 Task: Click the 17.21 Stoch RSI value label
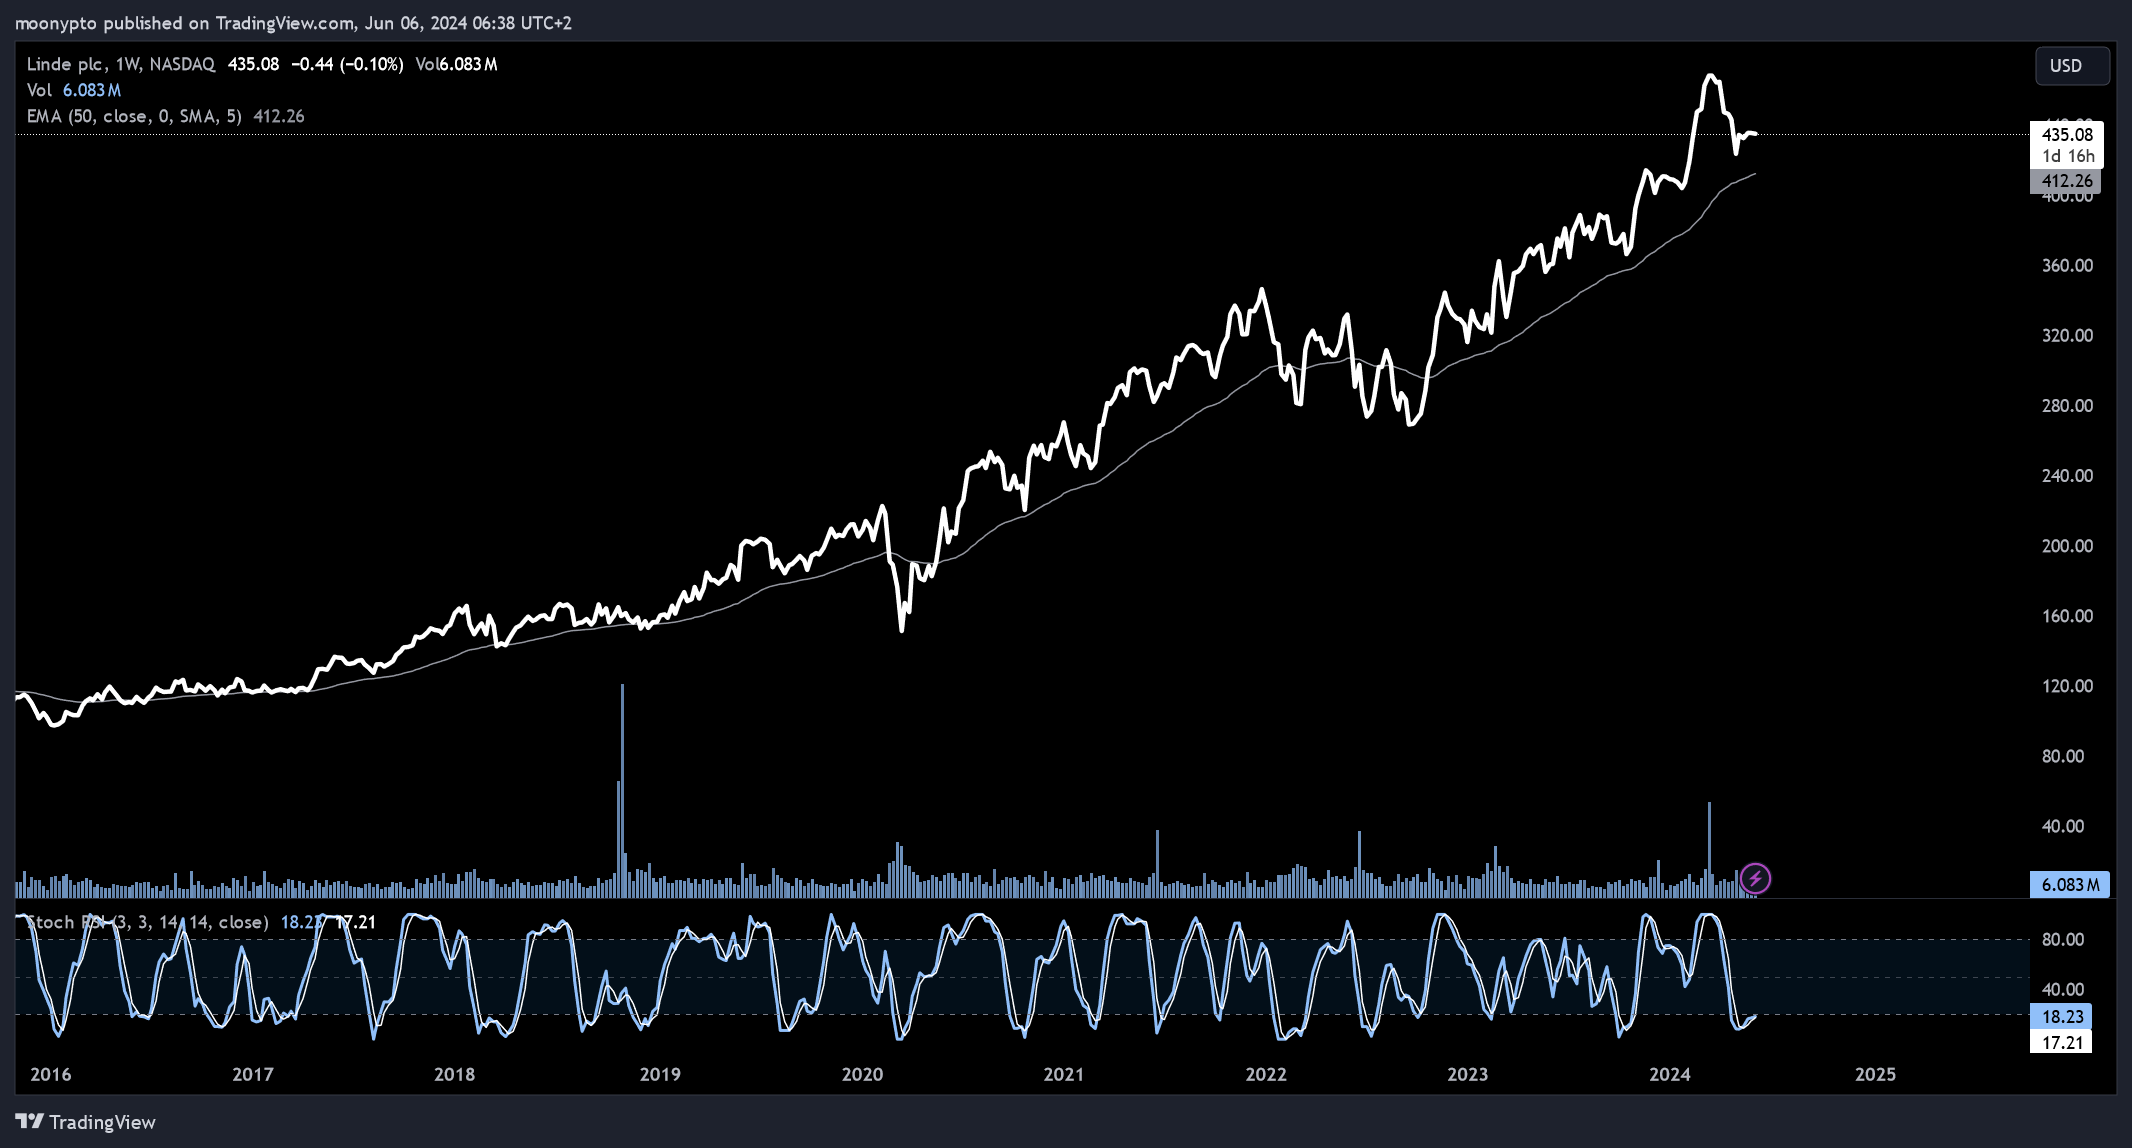pyautogui.click(x=2061, y=1043)
